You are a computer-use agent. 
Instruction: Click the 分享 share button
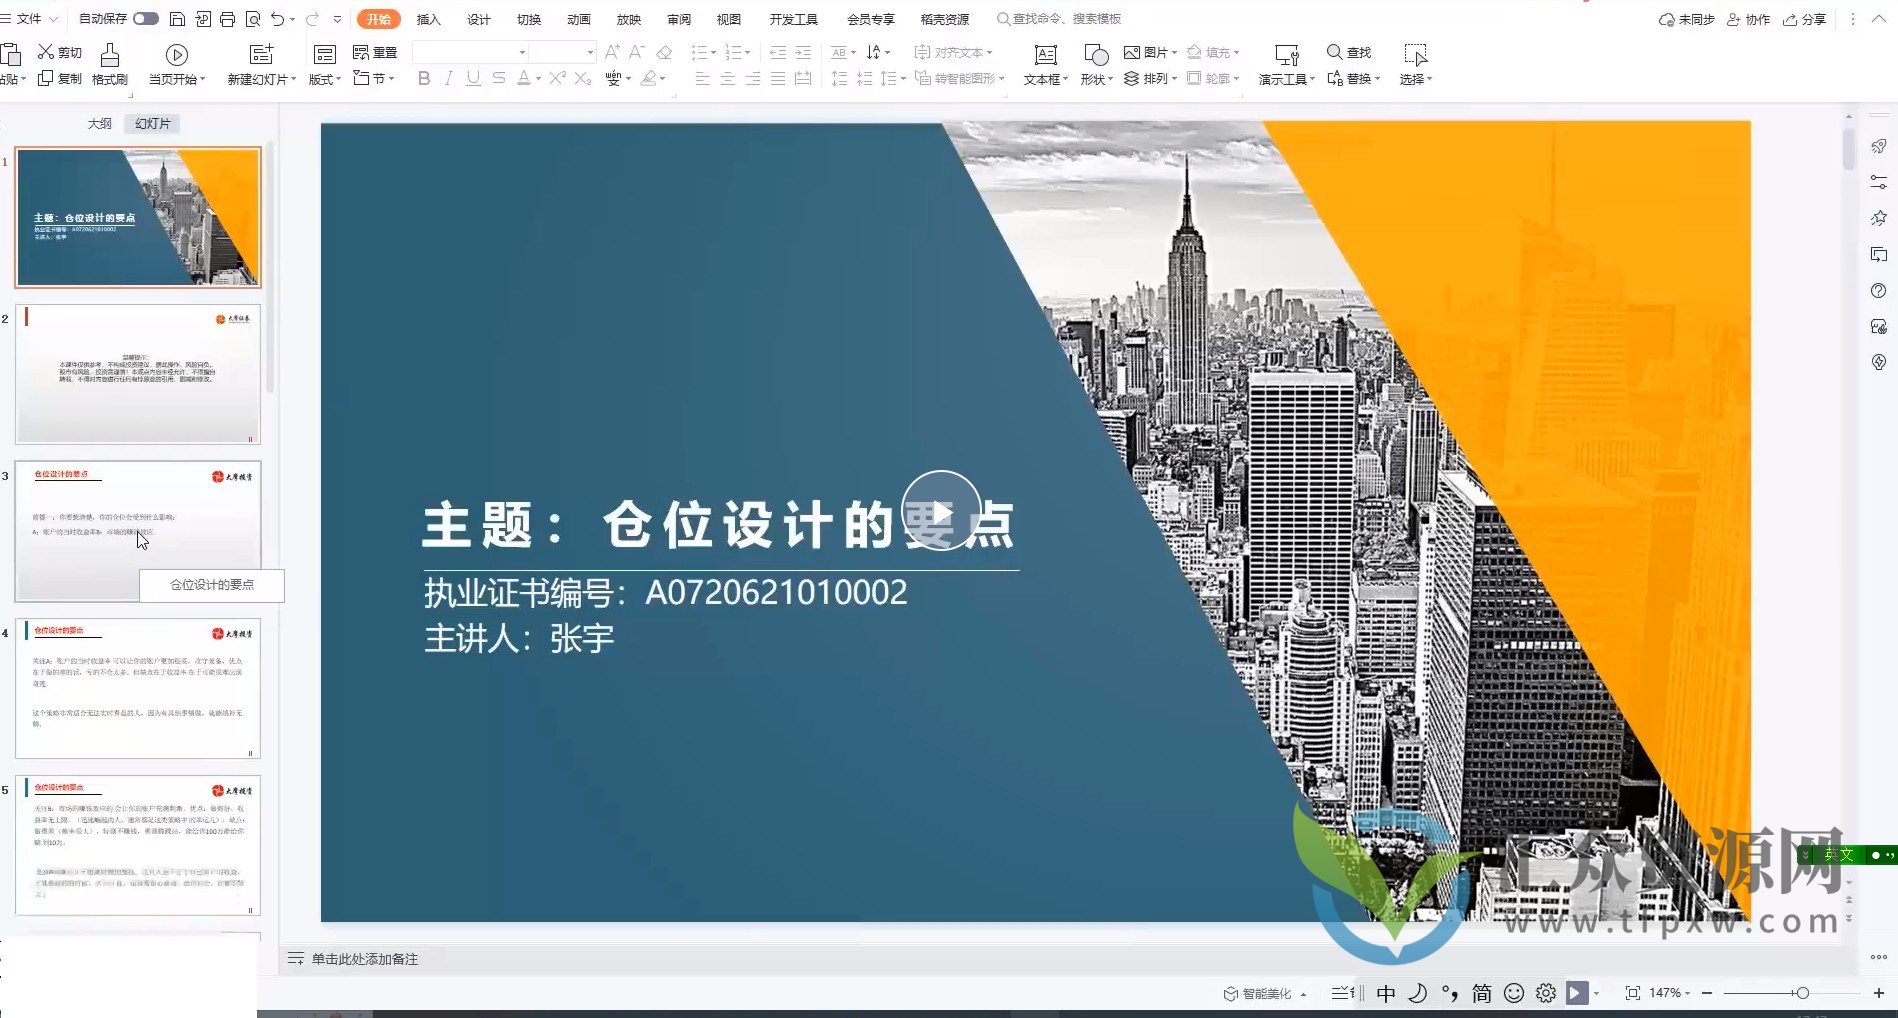click(1805, 19)
